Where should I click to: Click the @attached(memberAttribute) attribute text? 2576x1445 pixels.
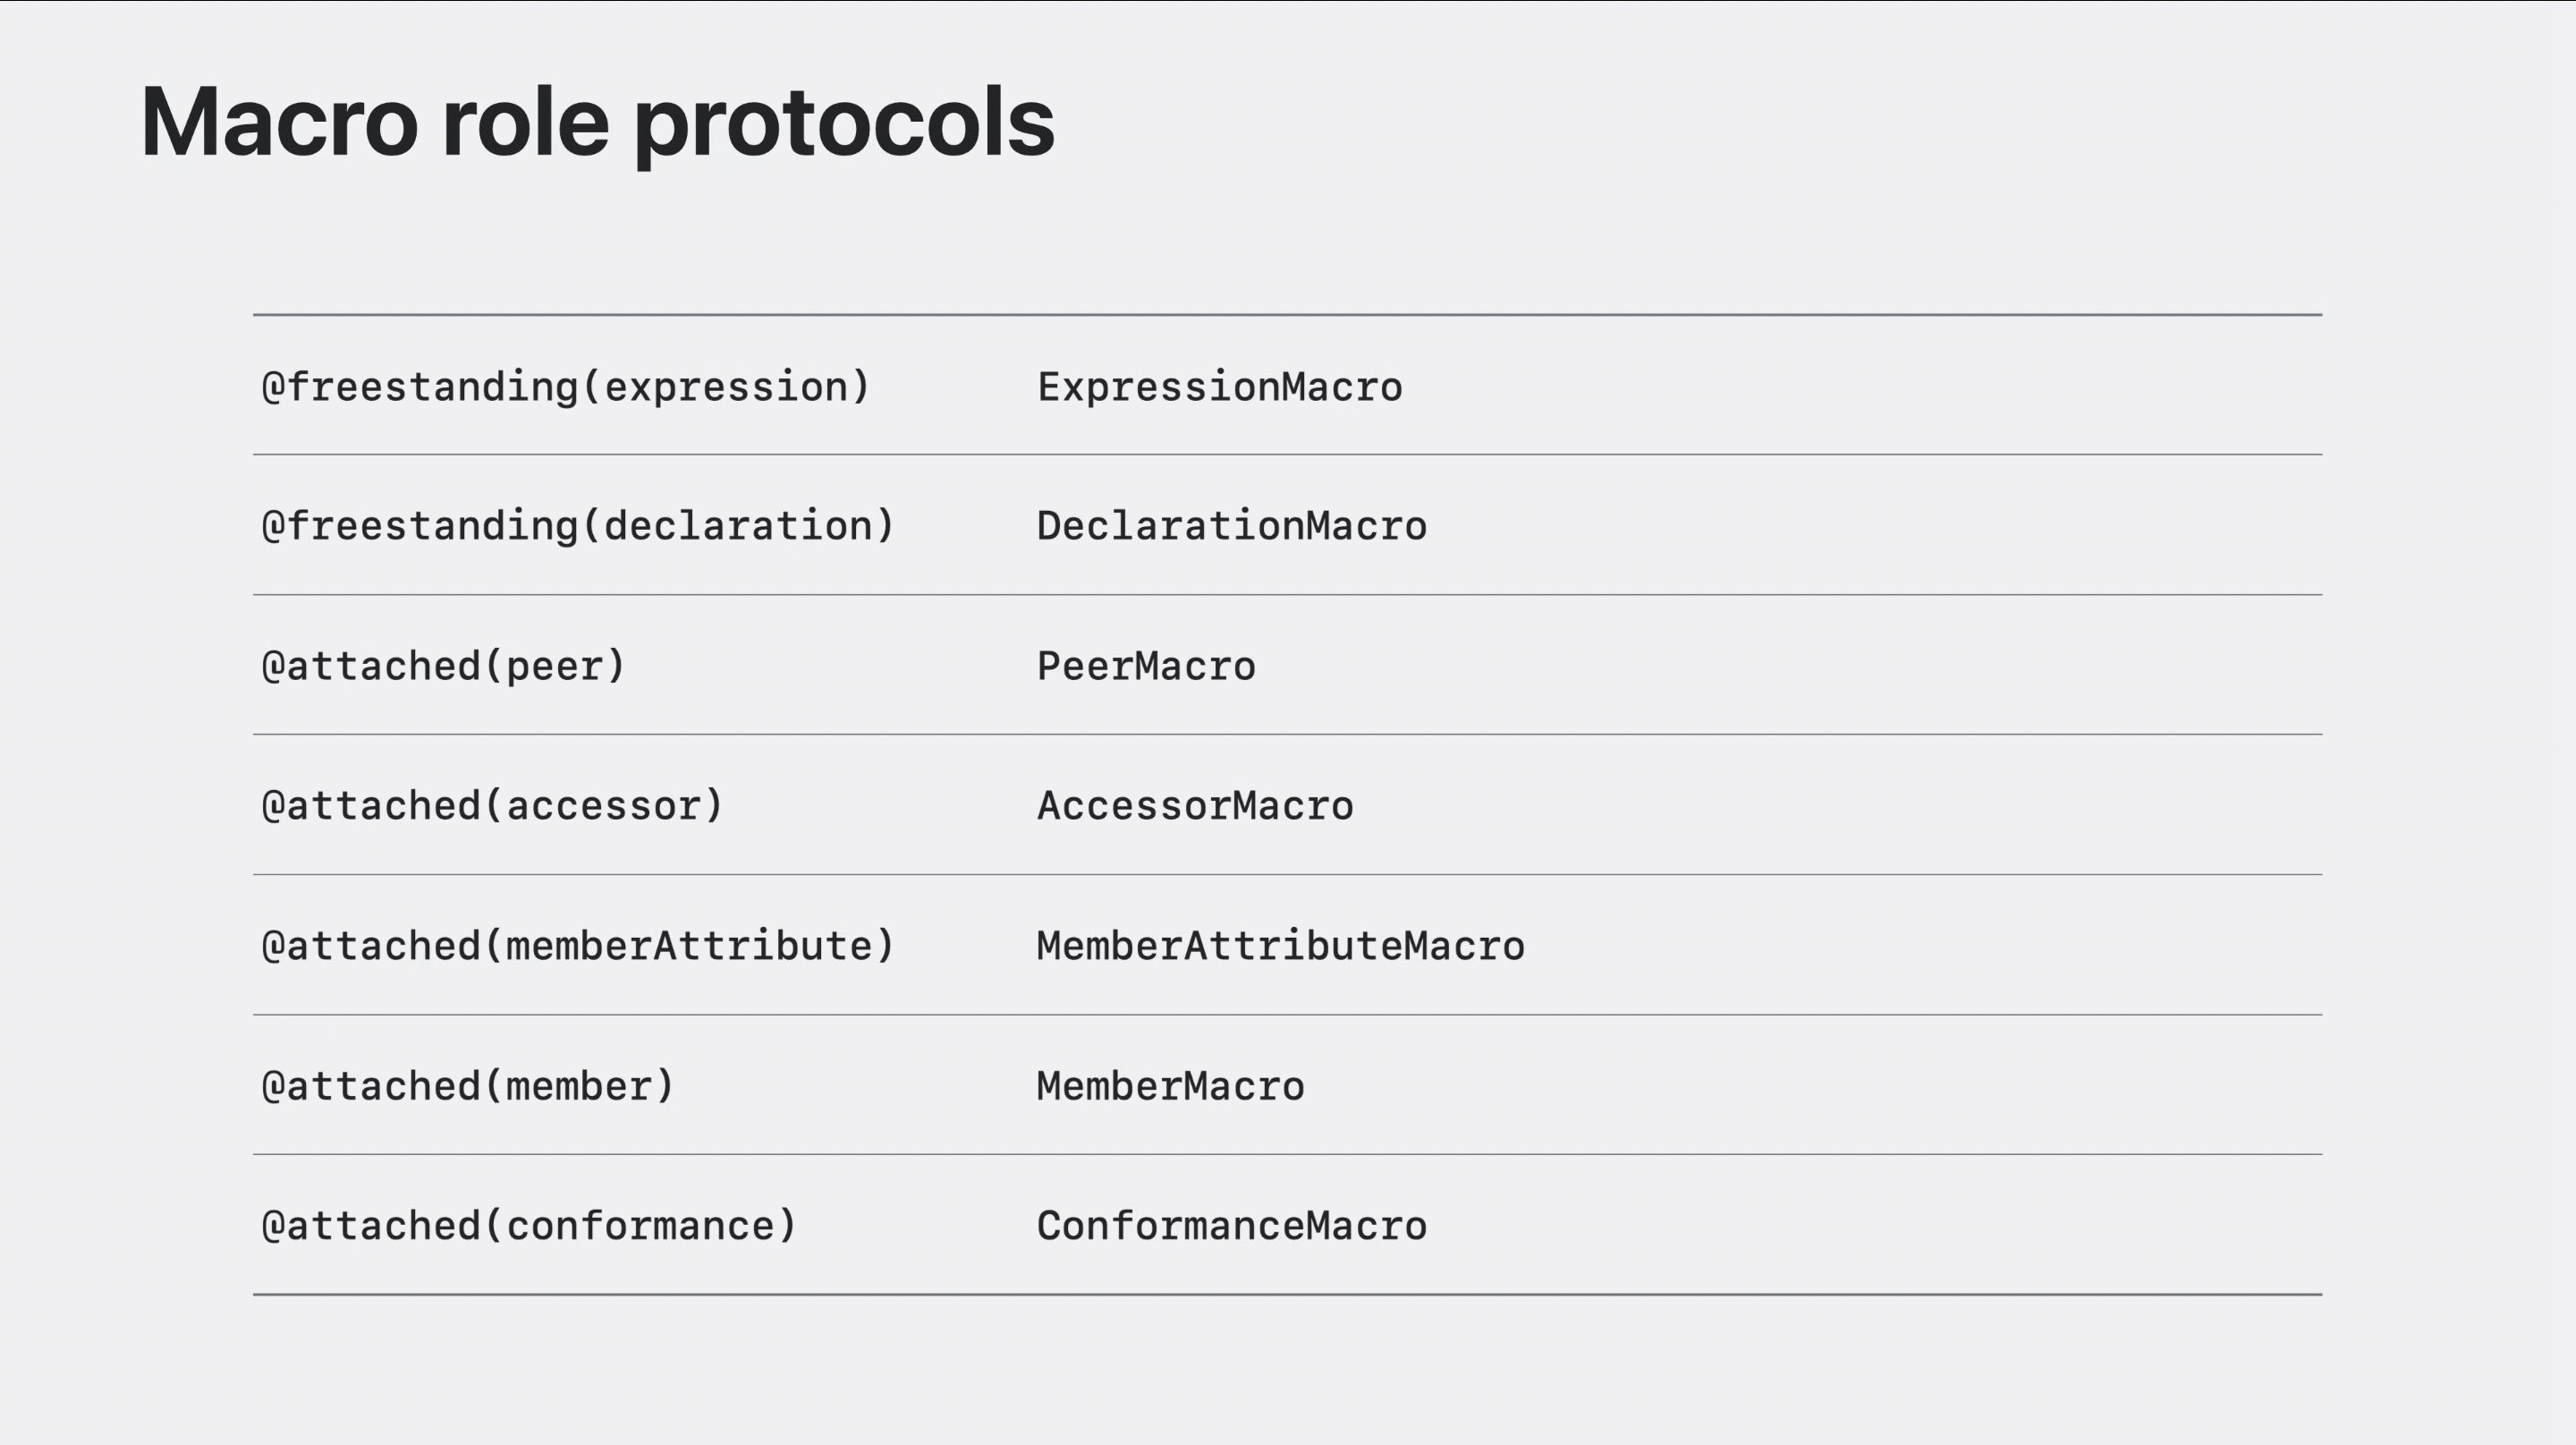[578, 946]
